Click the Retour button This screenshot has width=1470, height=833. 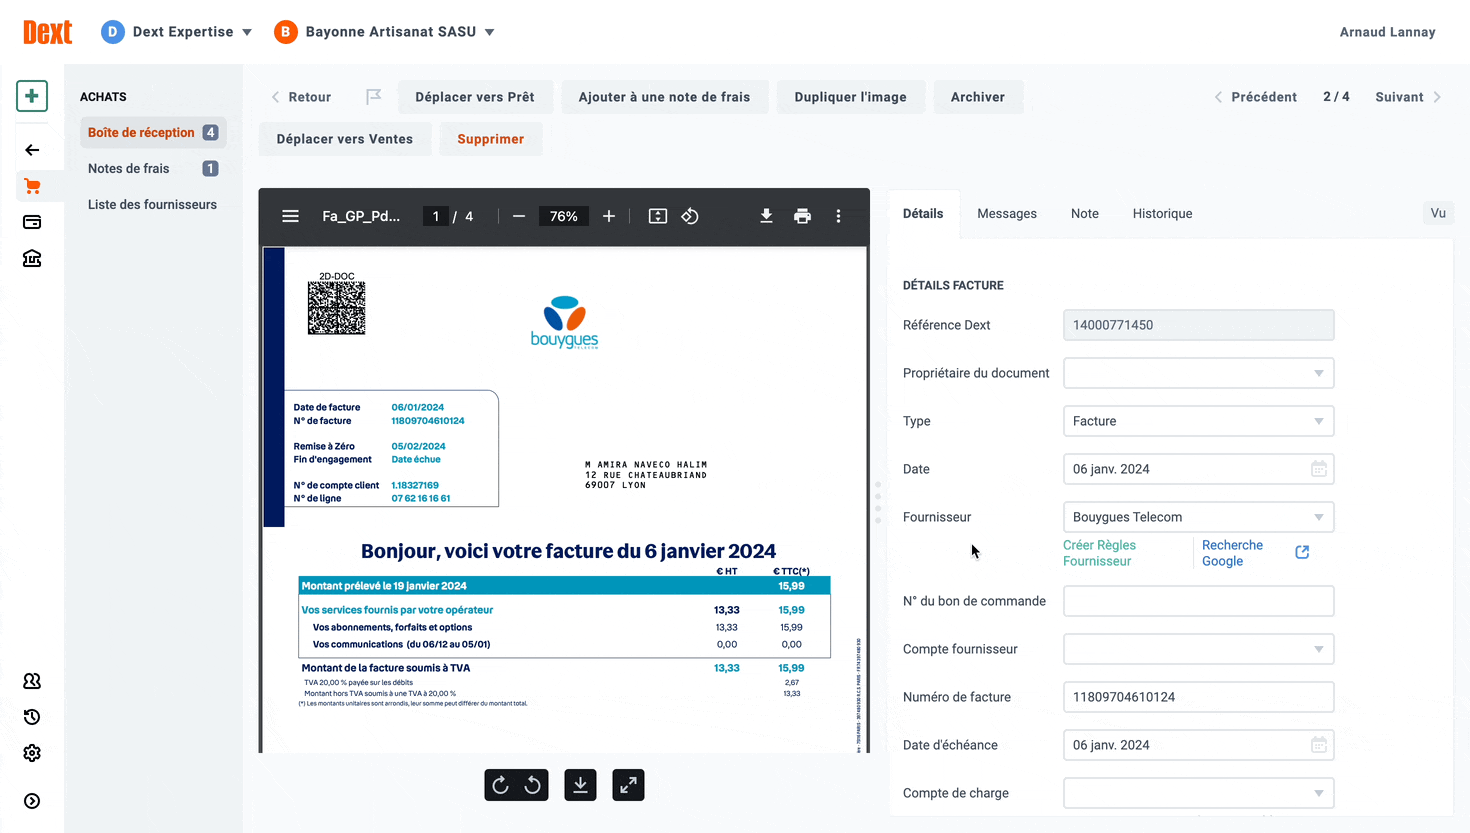point(301,97)
